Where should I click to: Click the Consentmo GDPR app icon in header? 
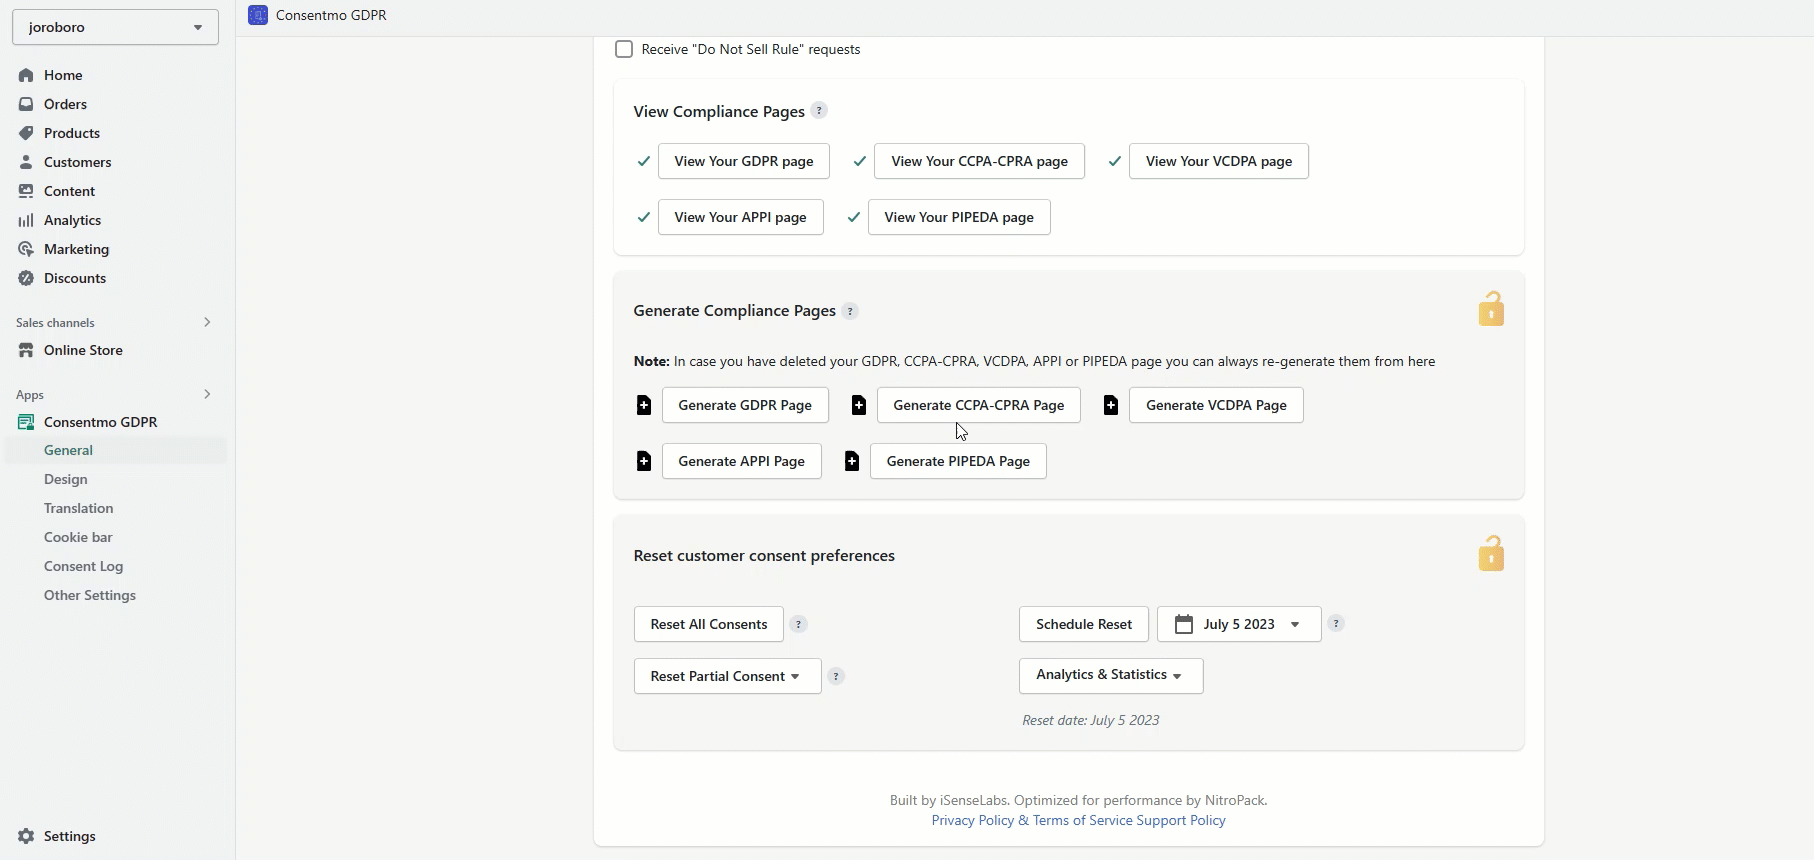pos(258,15)
